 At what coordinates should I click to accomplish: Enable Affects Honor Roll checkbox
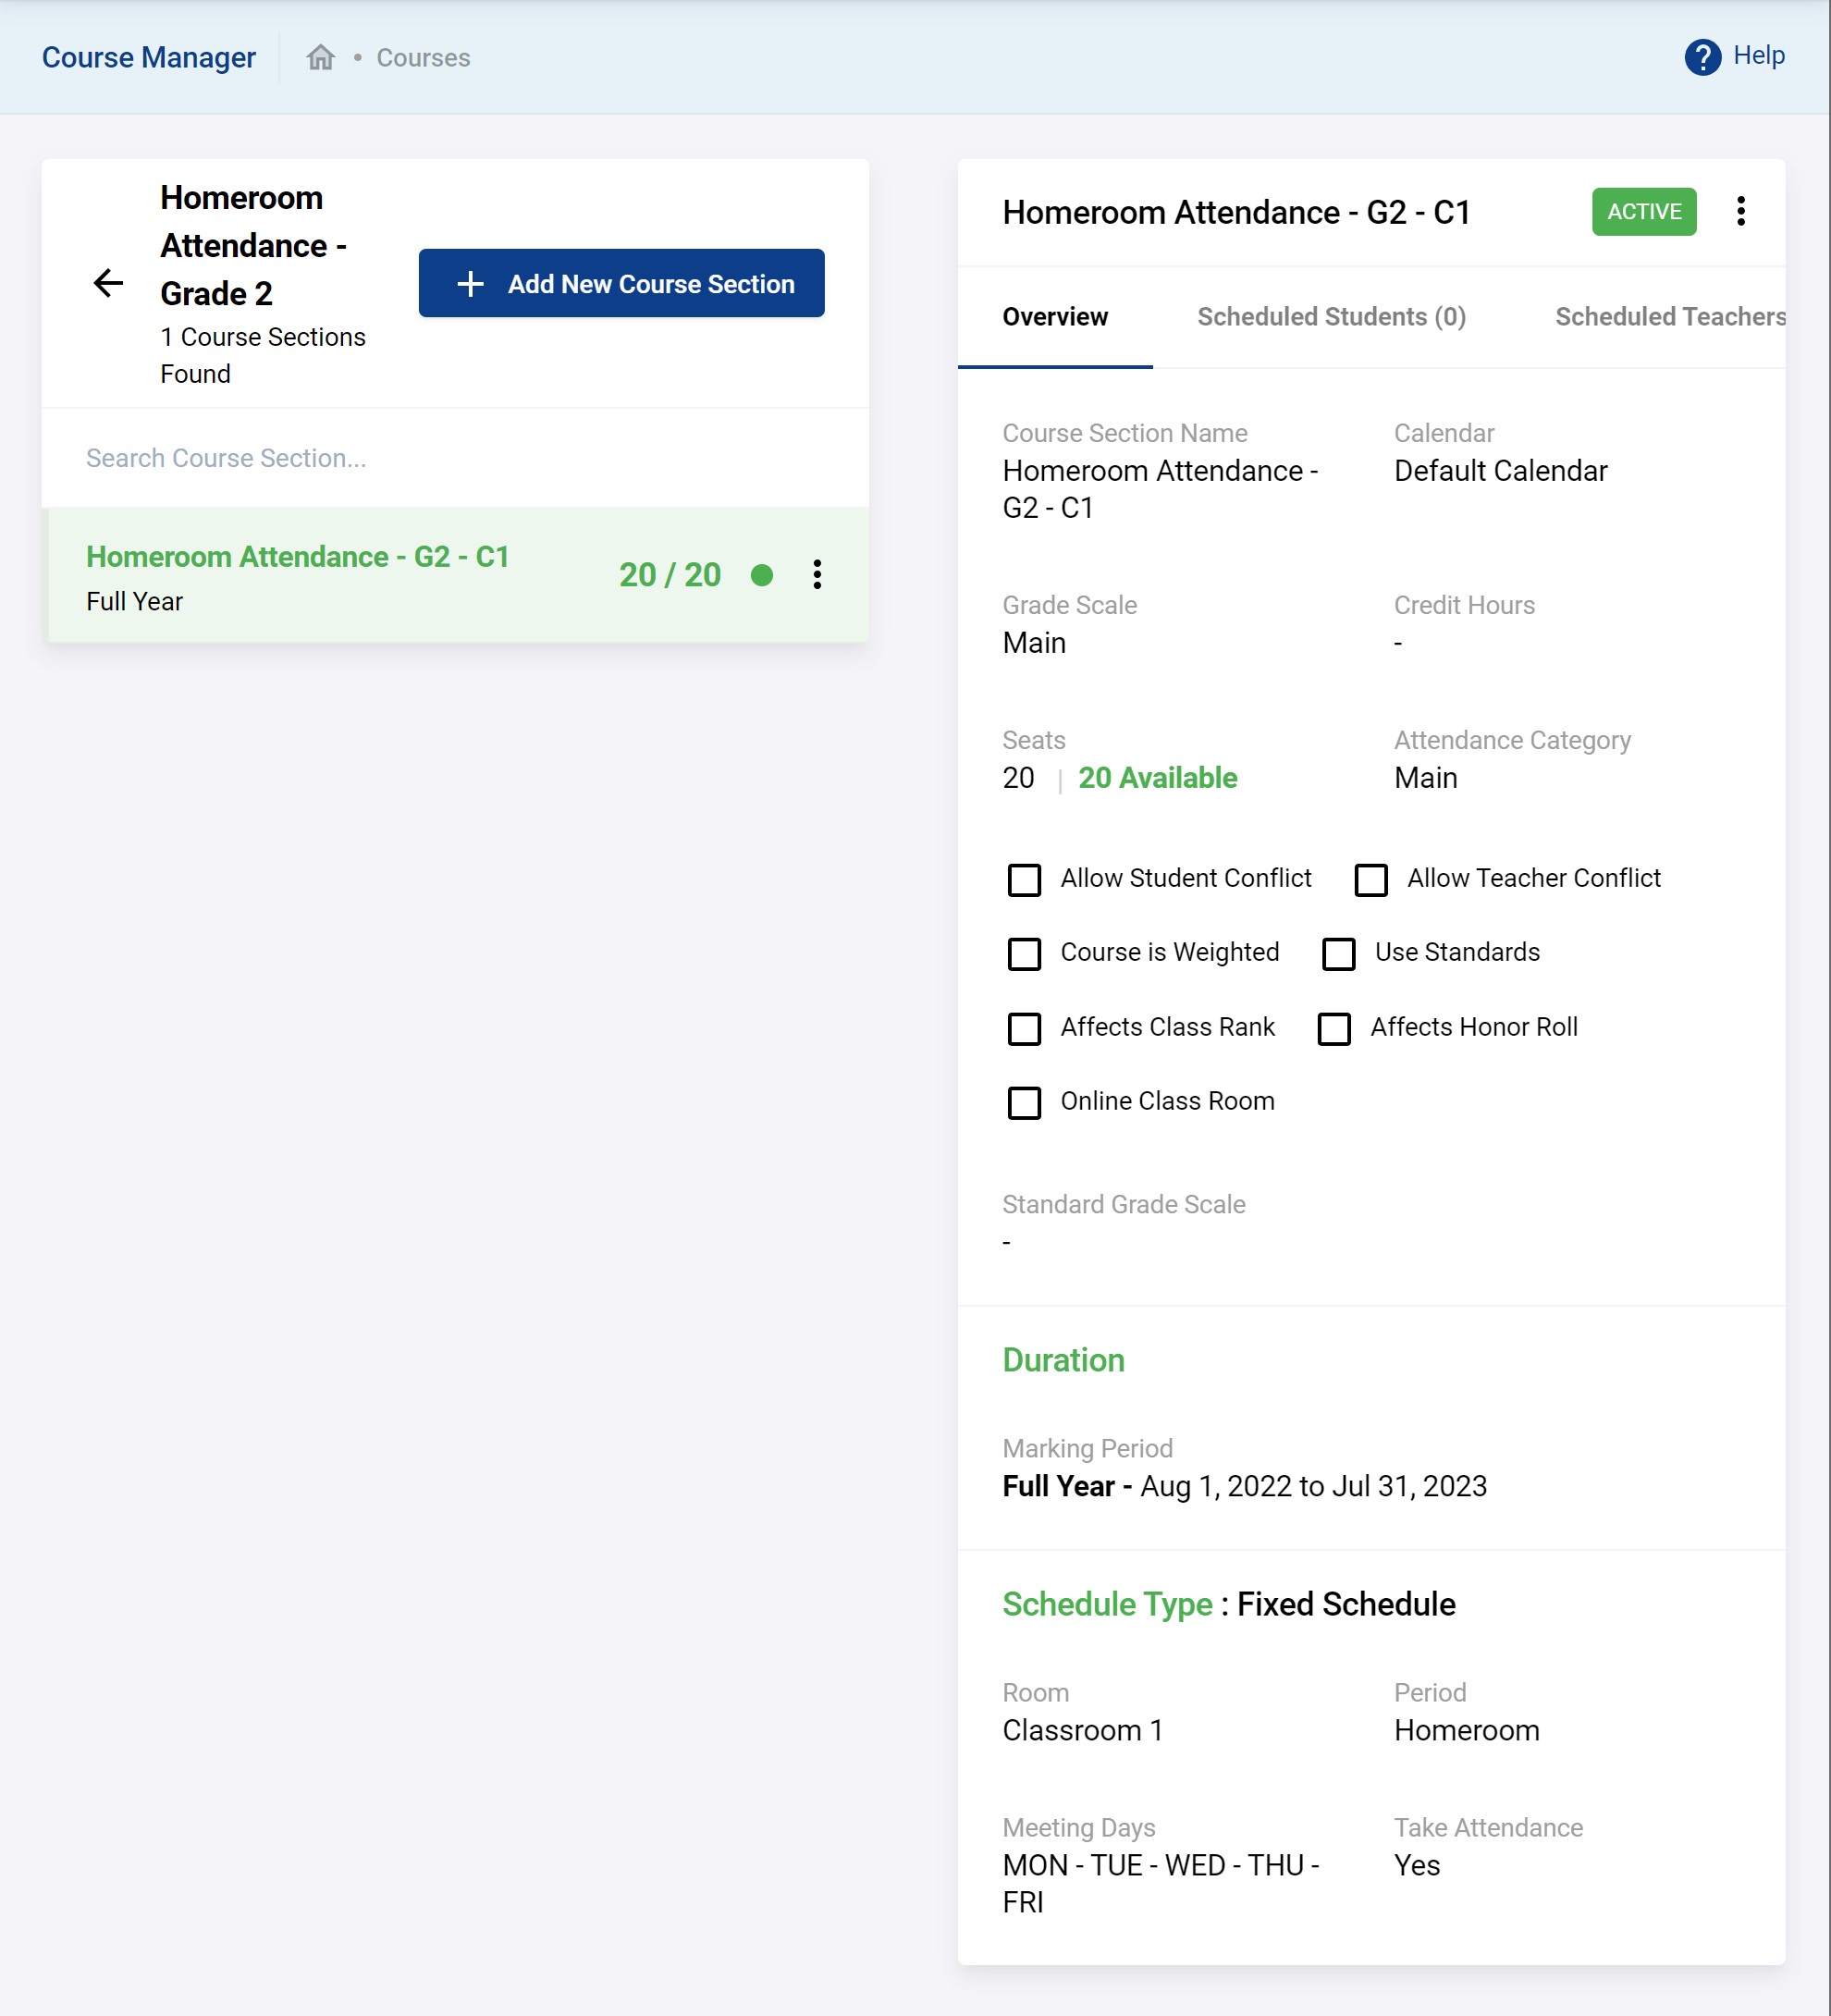point(1334,1028)
